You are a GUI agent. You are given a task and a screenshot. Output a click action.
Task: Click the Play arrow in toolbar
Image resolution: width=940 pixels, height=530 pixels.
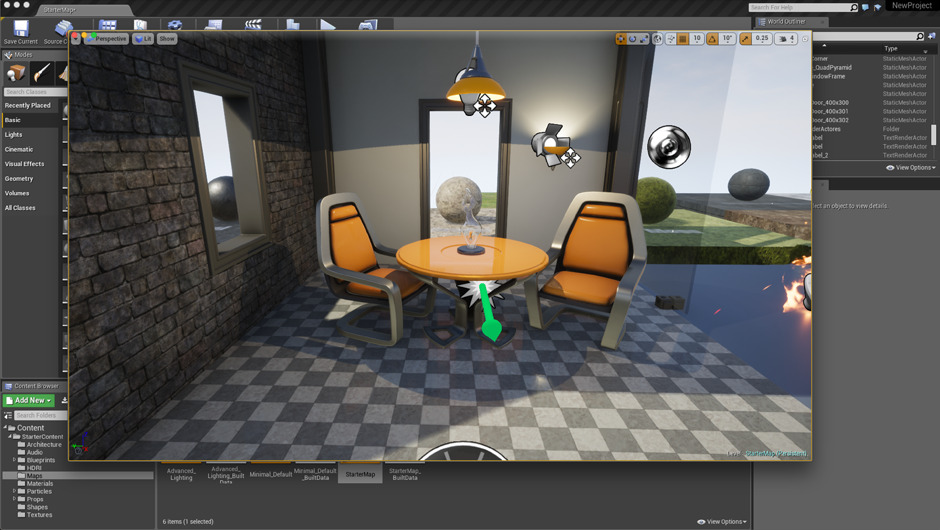tap(327, 25)
